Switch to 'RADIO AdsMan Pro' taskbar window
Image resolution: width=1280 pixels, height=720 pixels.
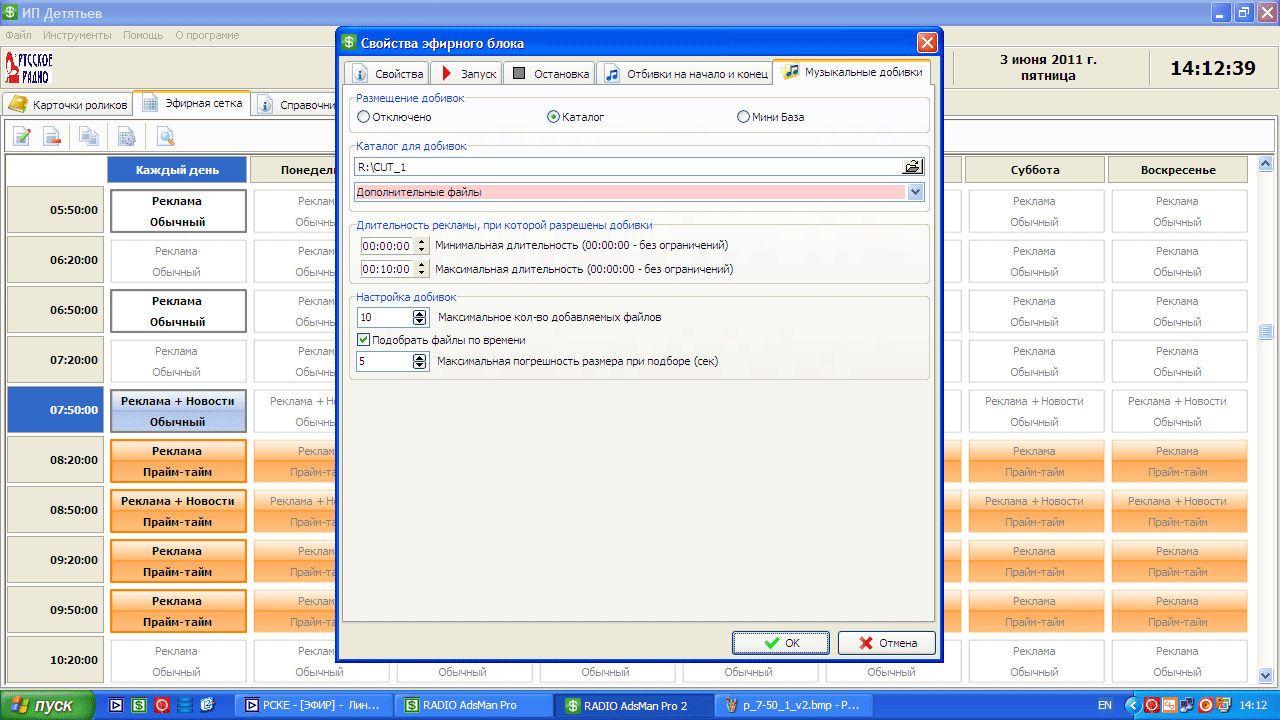click(474, 705)
